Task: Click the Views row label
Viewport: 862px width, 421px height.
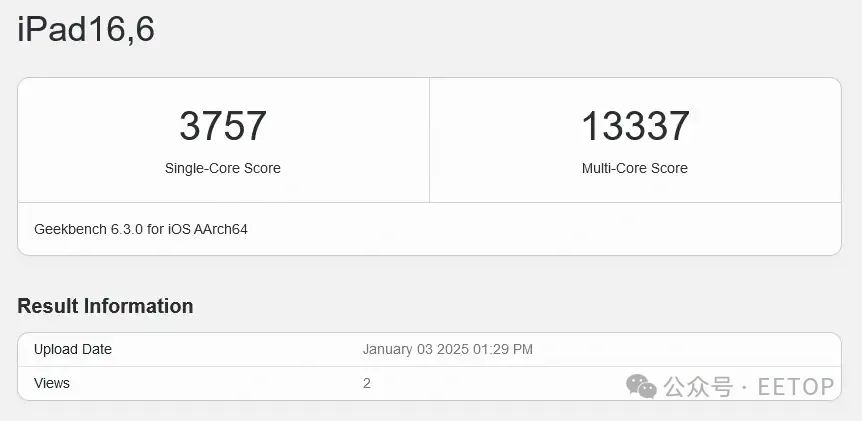Action: click(x=52, y=383)
